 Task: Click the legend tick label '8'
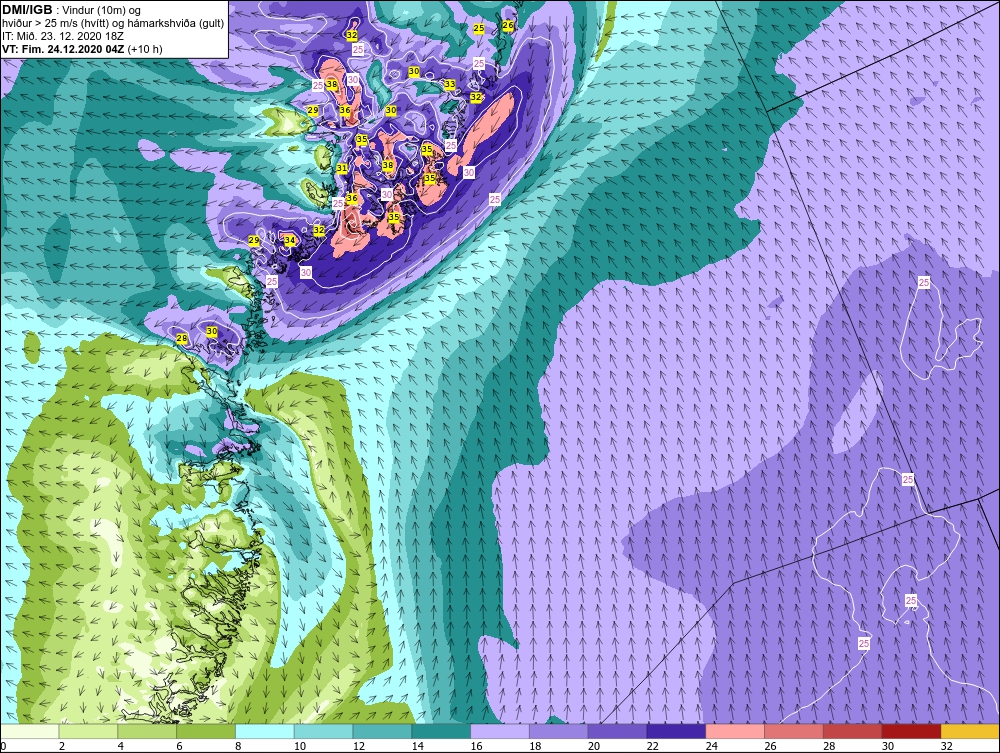pos(238,746)
